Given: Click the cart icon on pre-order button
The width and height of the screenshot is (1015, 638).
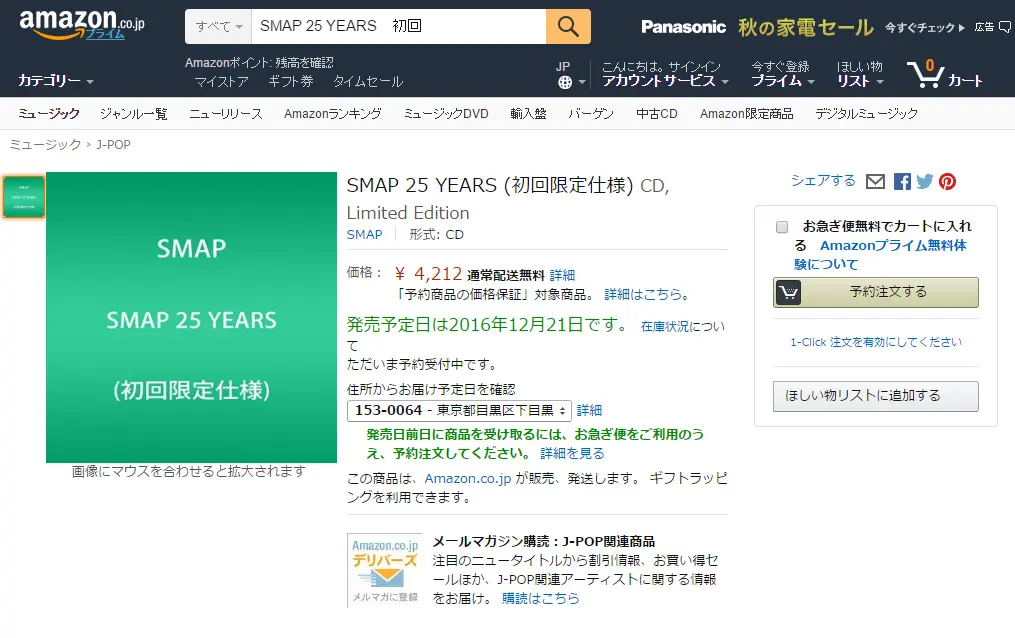Looking at the screenshot, I should (x=788, y=292).
